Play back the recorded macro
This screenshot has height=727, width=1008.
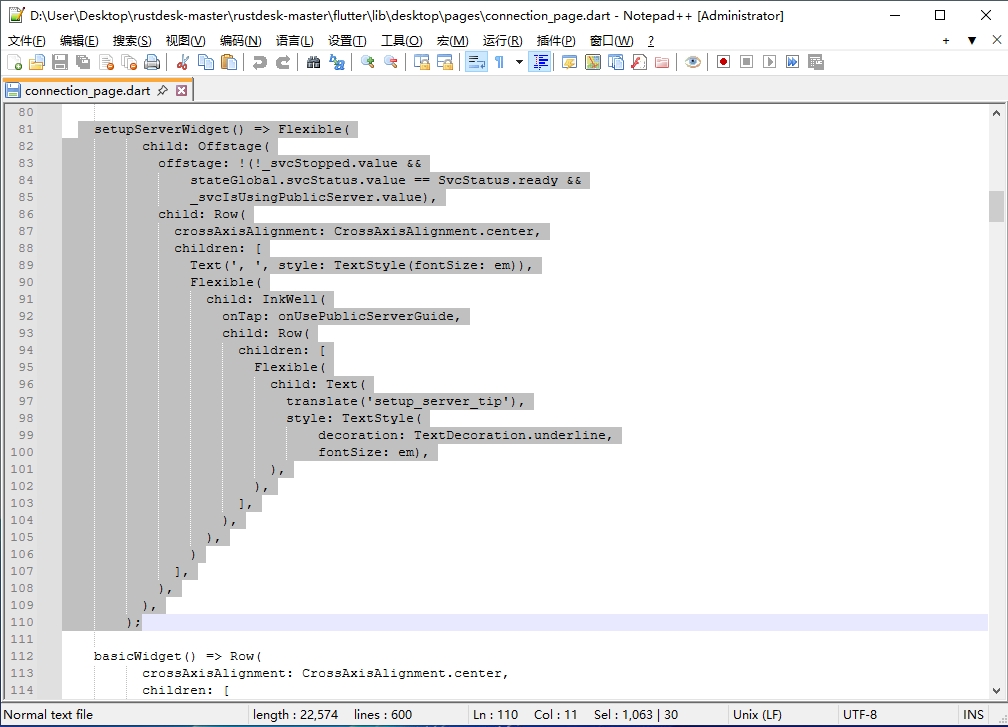pyautogui.click(x=770, y=62)
